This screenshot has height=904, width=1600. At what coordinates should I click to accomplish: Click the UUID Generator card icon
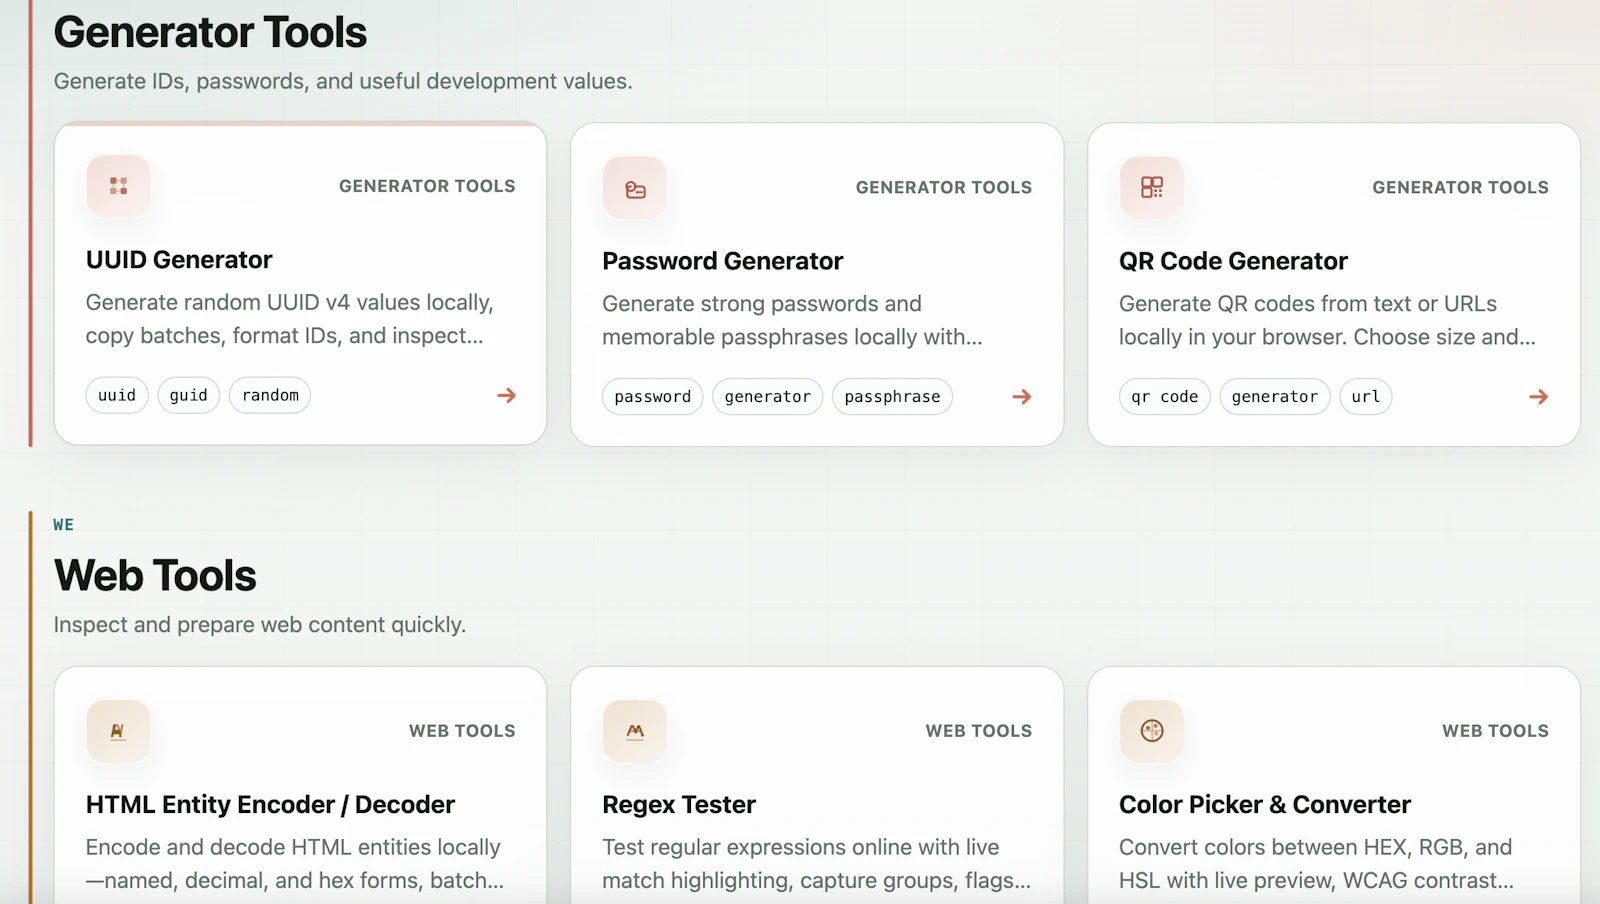coord(118,186)
